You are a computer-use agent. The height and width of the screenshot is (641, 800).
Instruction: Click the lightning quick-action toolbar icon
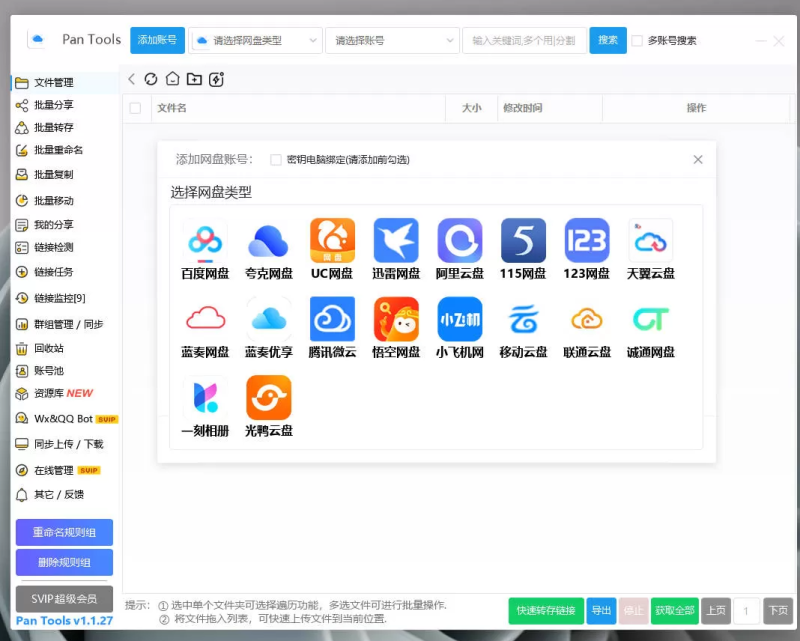point(216,79)
